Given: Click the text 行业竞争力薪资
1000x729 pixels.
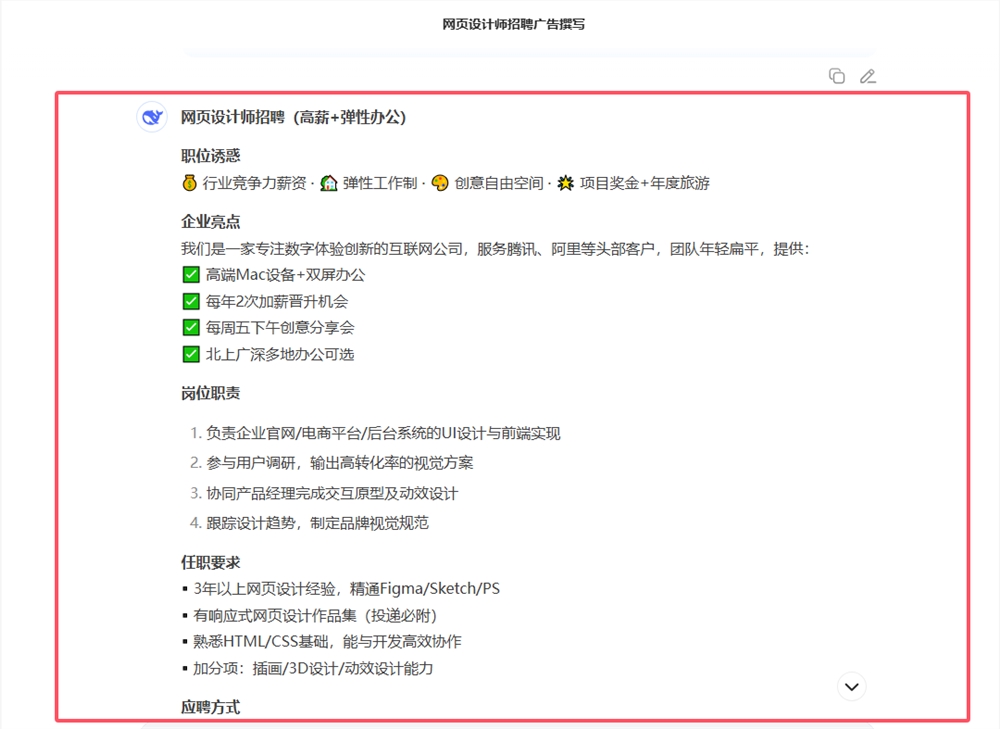Looking at the screenshot, I should click(254, 183).
